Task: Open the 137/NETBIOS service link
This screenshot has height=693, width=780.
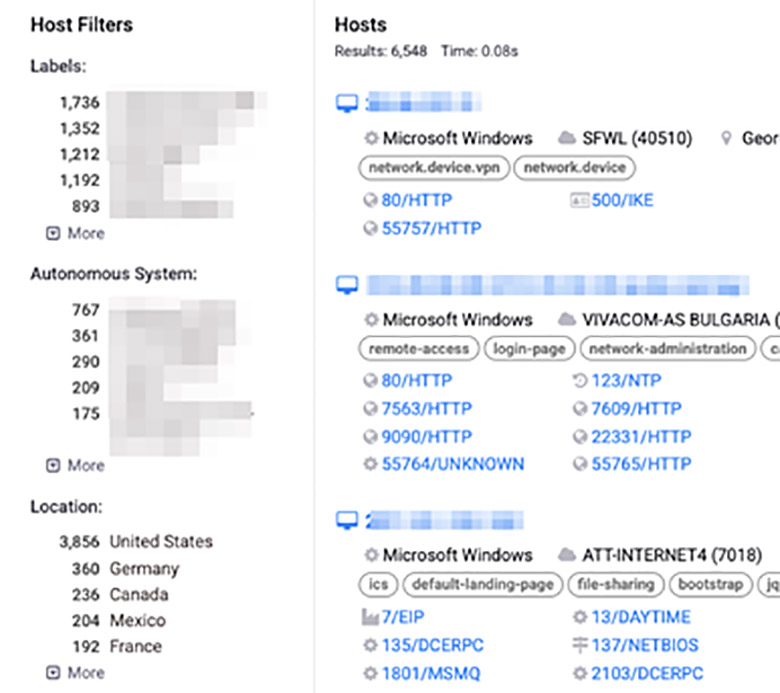Action: pos(644,645)
